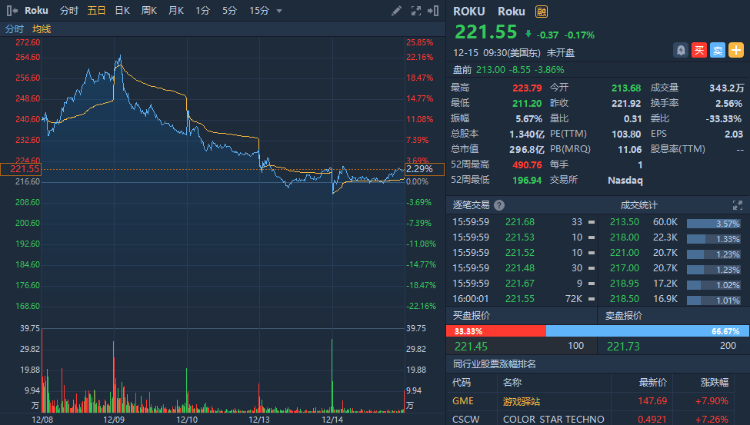Image resolution: width=750 pixels, height=425 pixels.
Task: Click the red 买 buy button
Action: [x=699, y=50]
